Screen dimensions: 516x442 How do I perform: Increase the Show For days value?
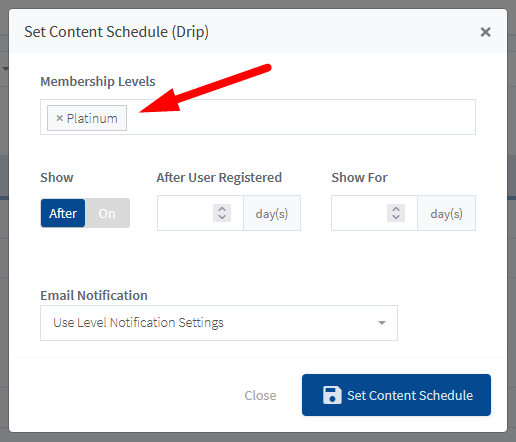point(396,209)
